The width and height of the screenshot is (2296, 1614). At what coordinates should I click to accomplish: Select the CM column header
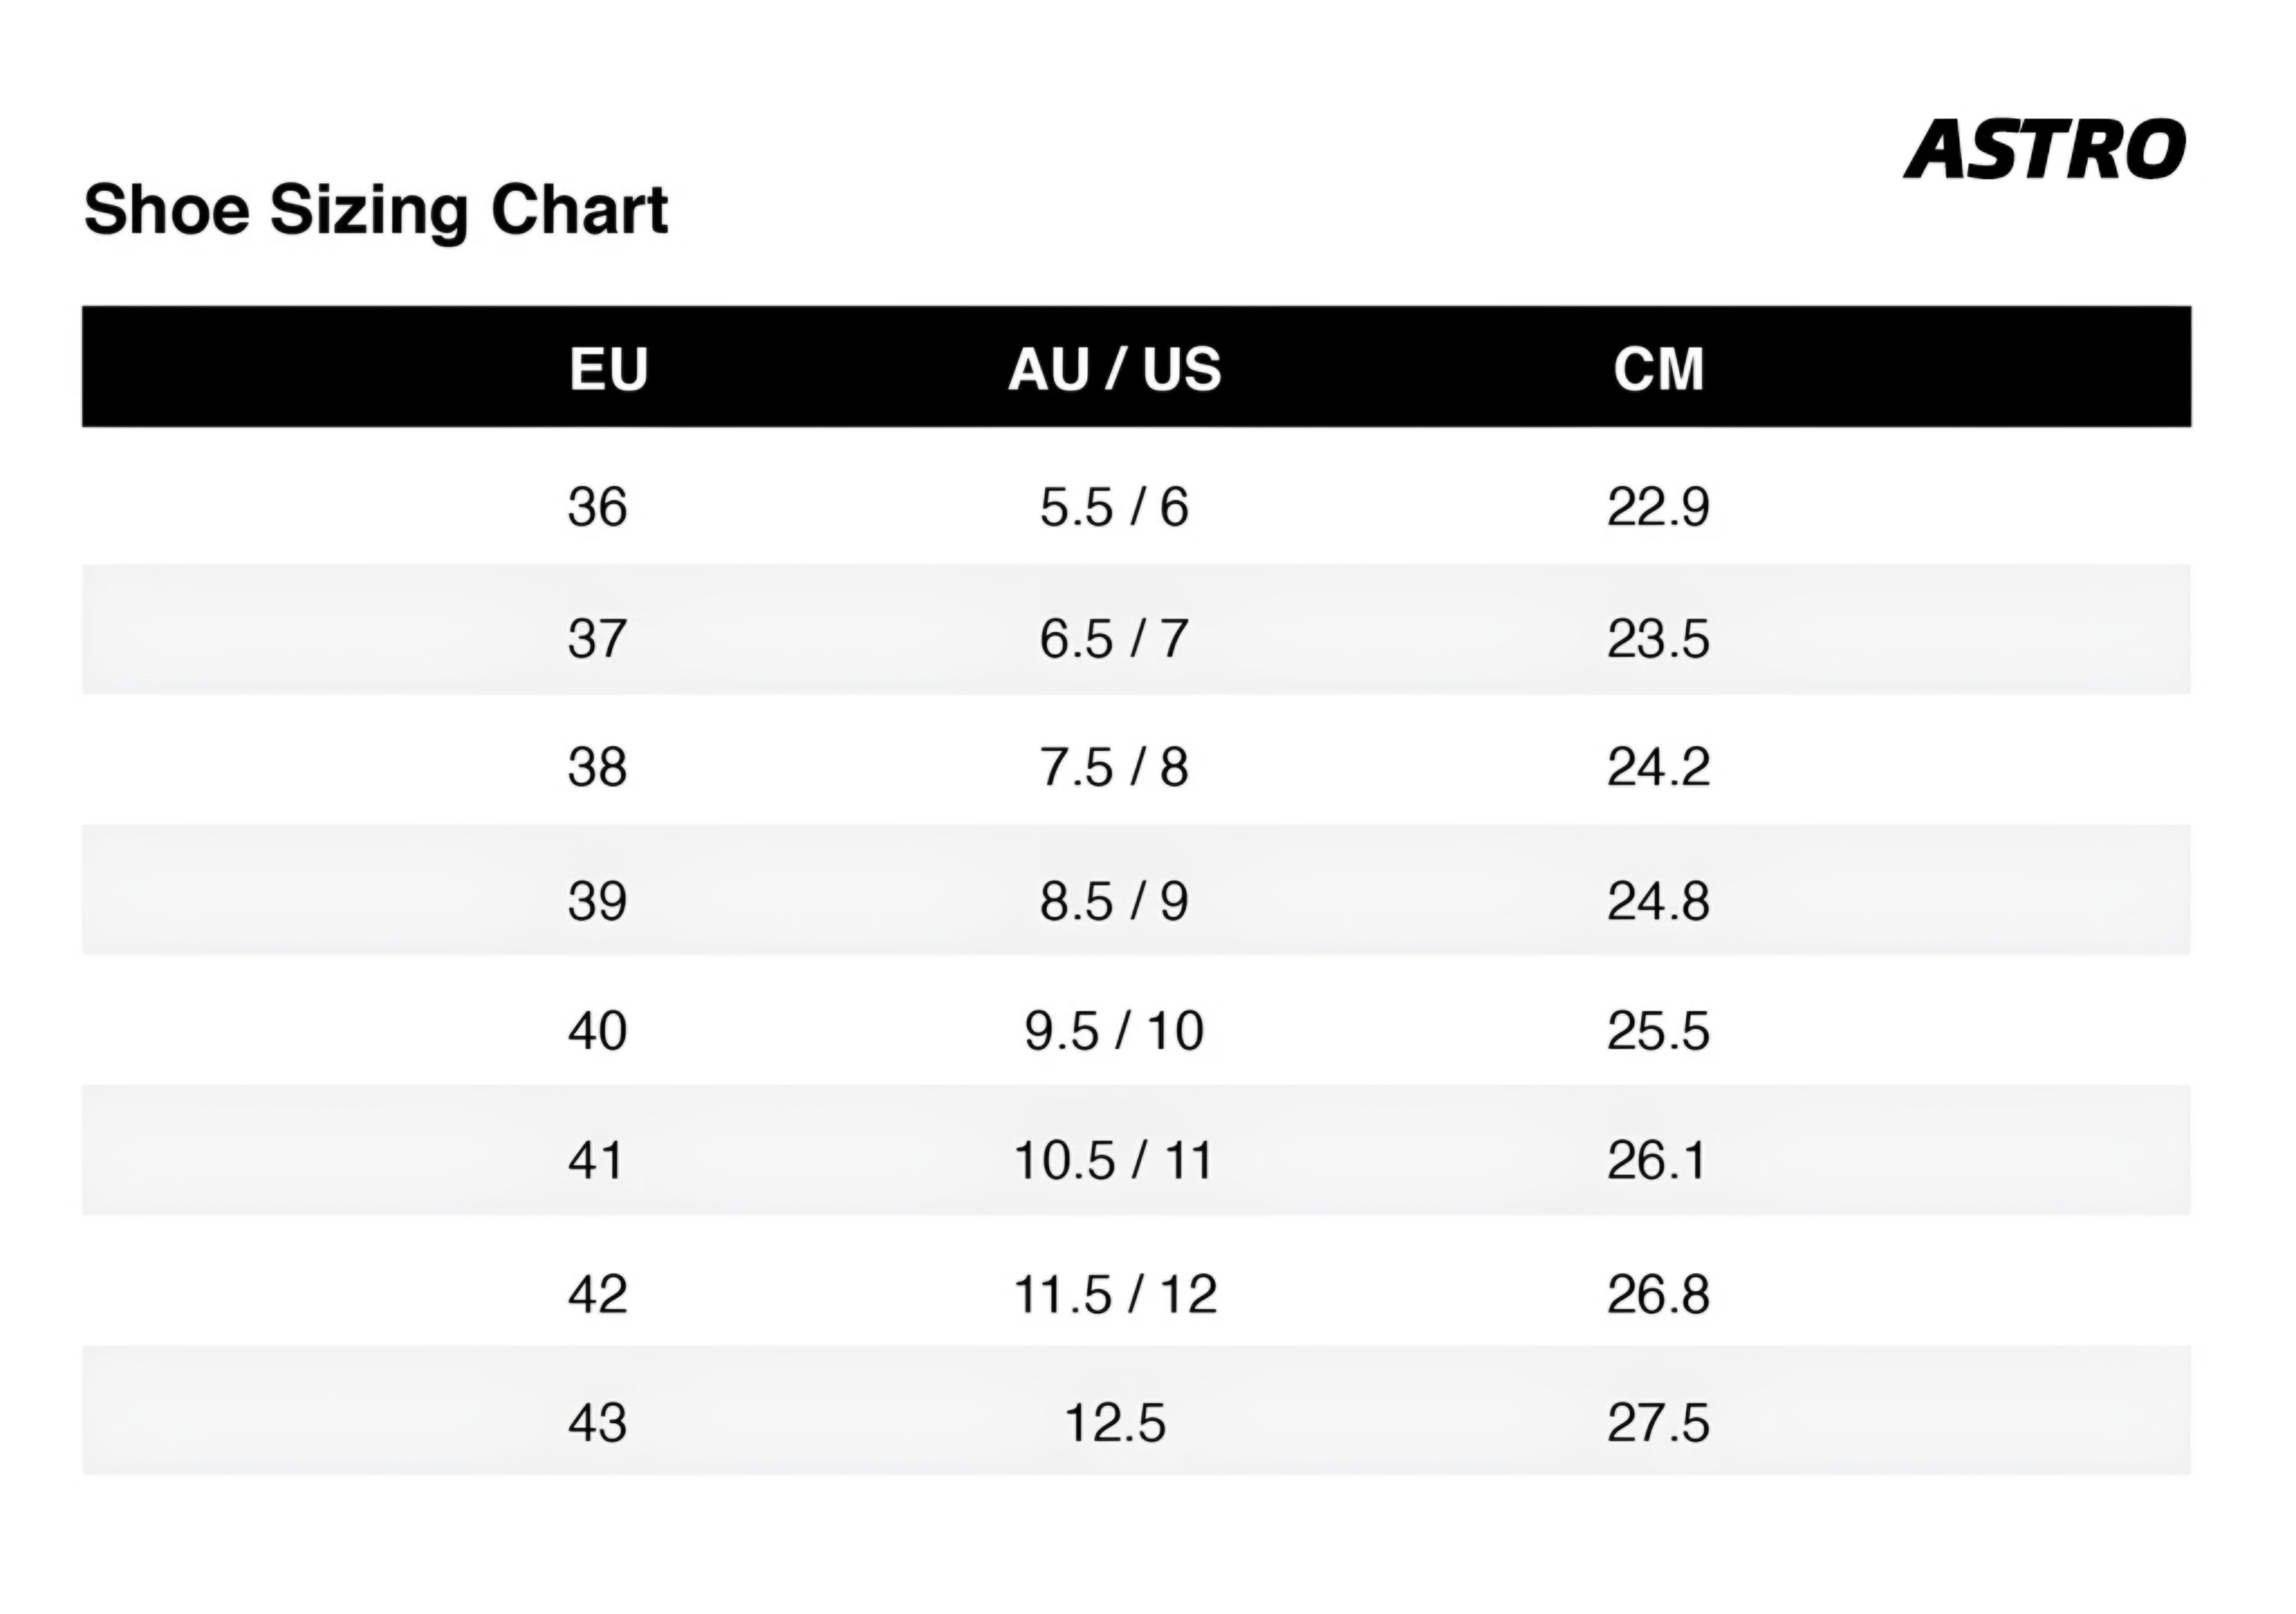[x=1658, y=369]
